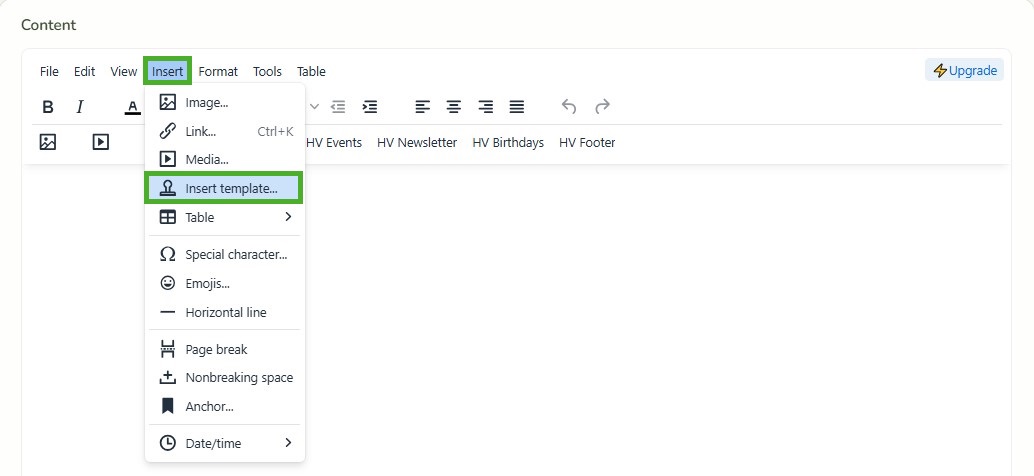Open the View menu
Screen dimensions: 1034x476
point(123,71)
